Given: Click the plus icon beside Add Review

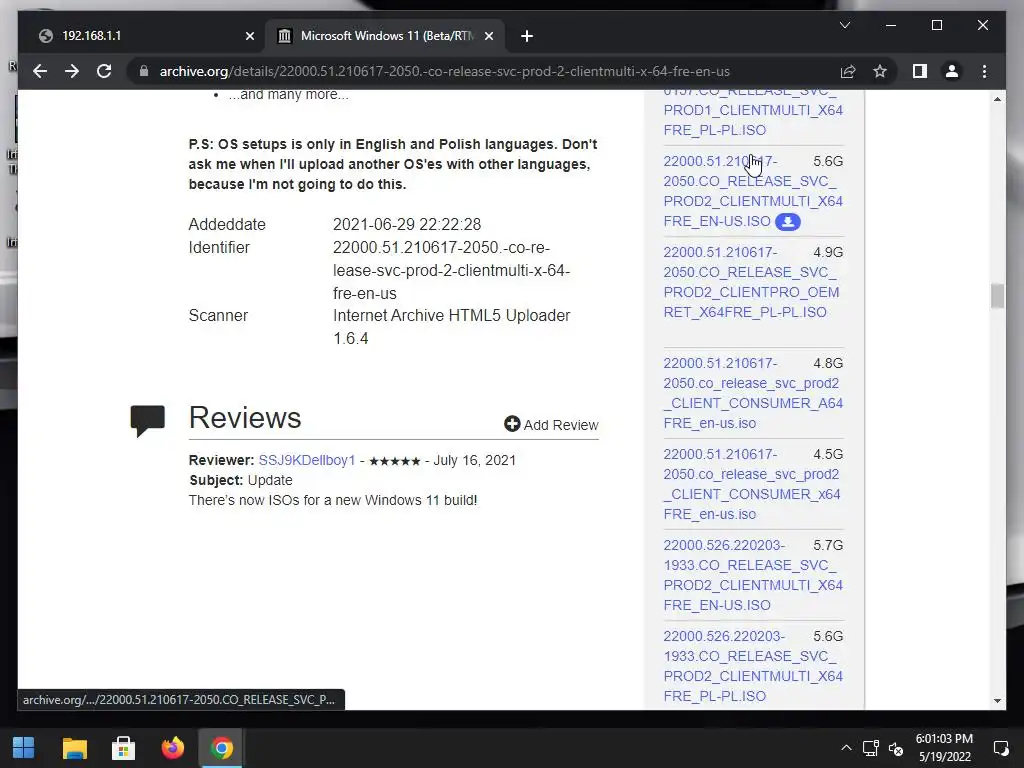Looking at the screenshot, I should click(512, 424).
